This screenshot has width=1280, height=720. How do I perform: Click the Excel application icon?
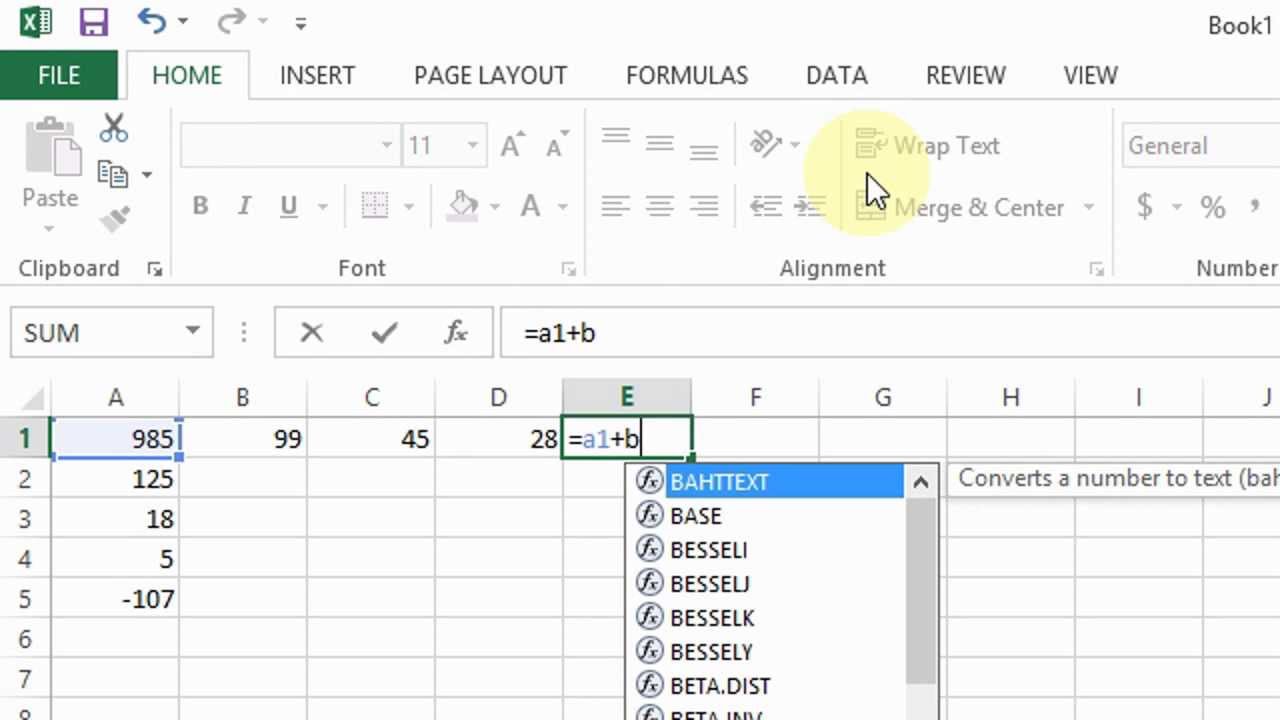[36, 21]
